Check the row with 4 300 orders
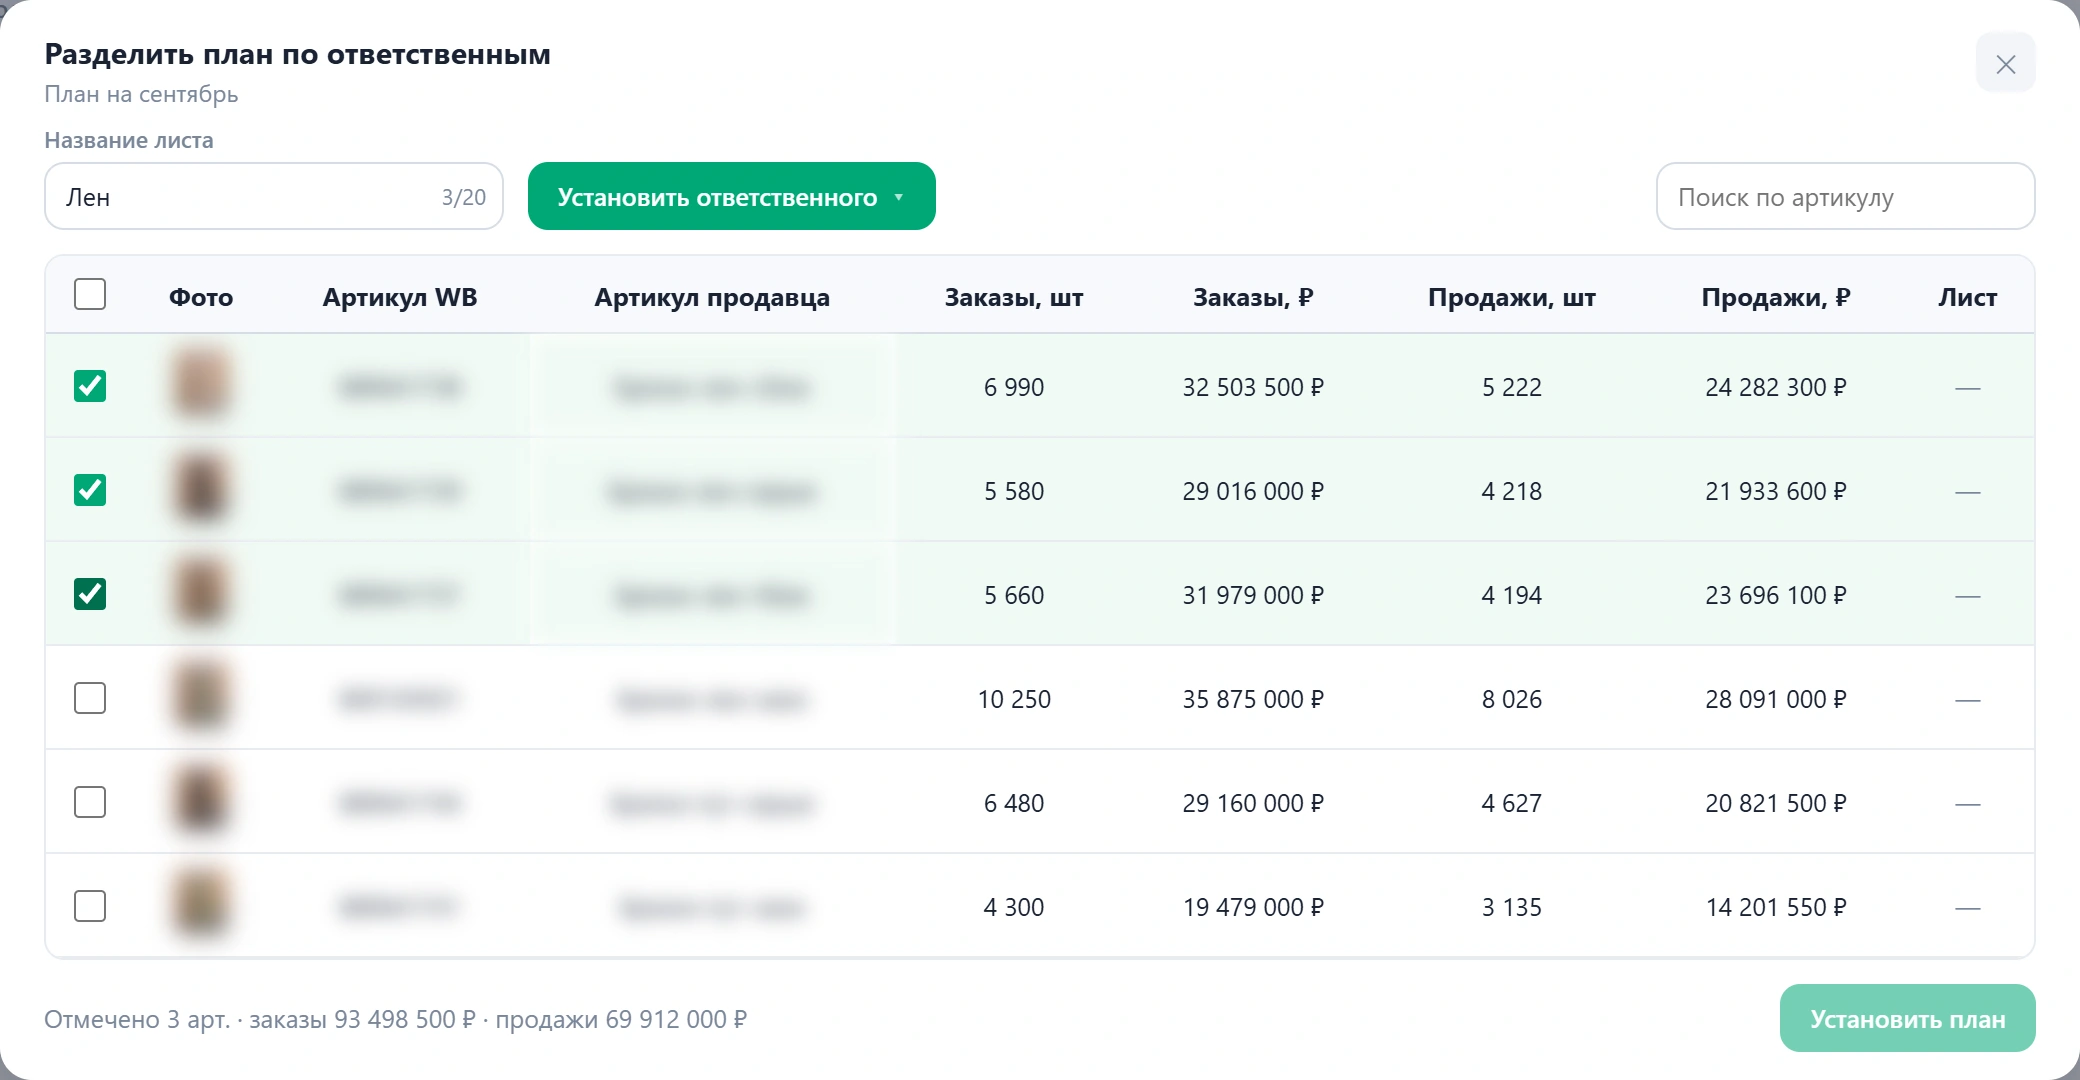Viewport: 2080px width, 1080px height. click(x=90, y=906)
